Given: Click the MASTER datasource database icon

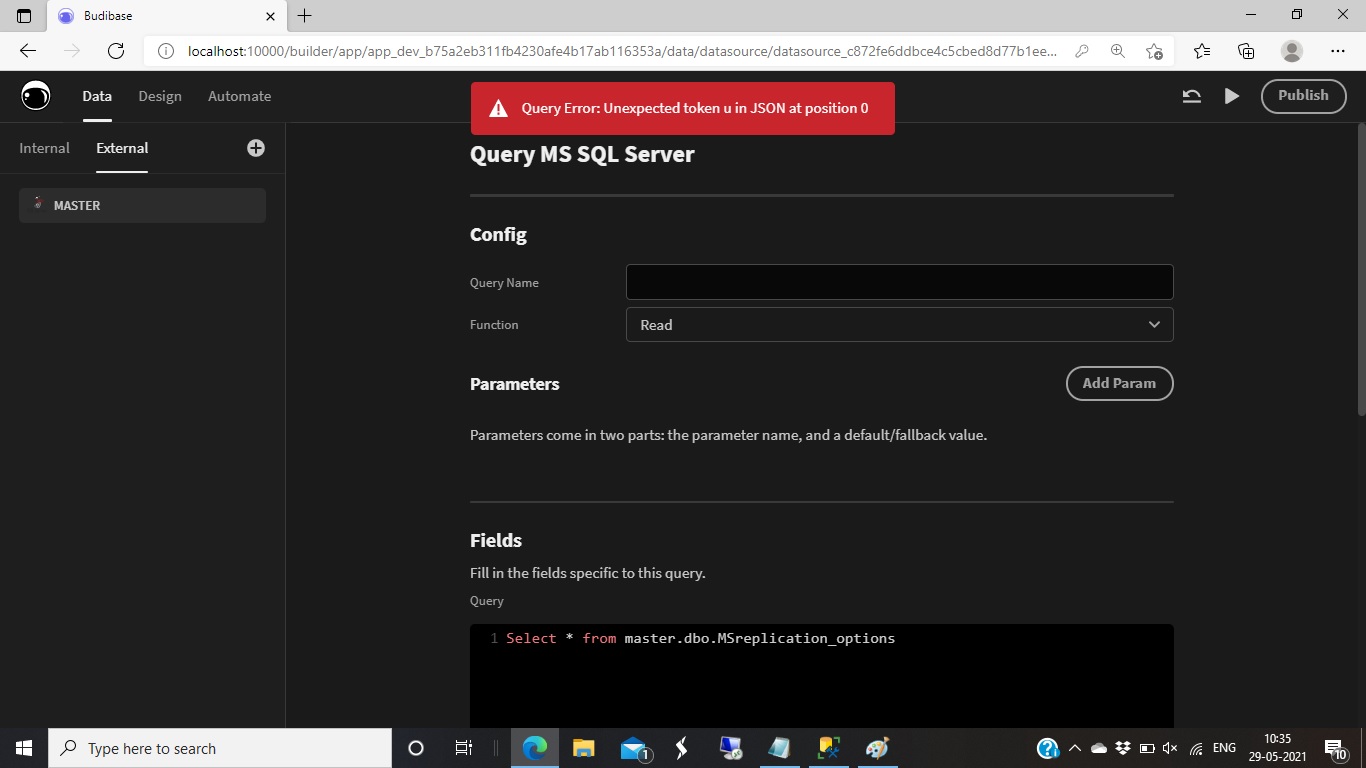Looking at the screenshot, I should pyautogui.click(x=38, y=205).
